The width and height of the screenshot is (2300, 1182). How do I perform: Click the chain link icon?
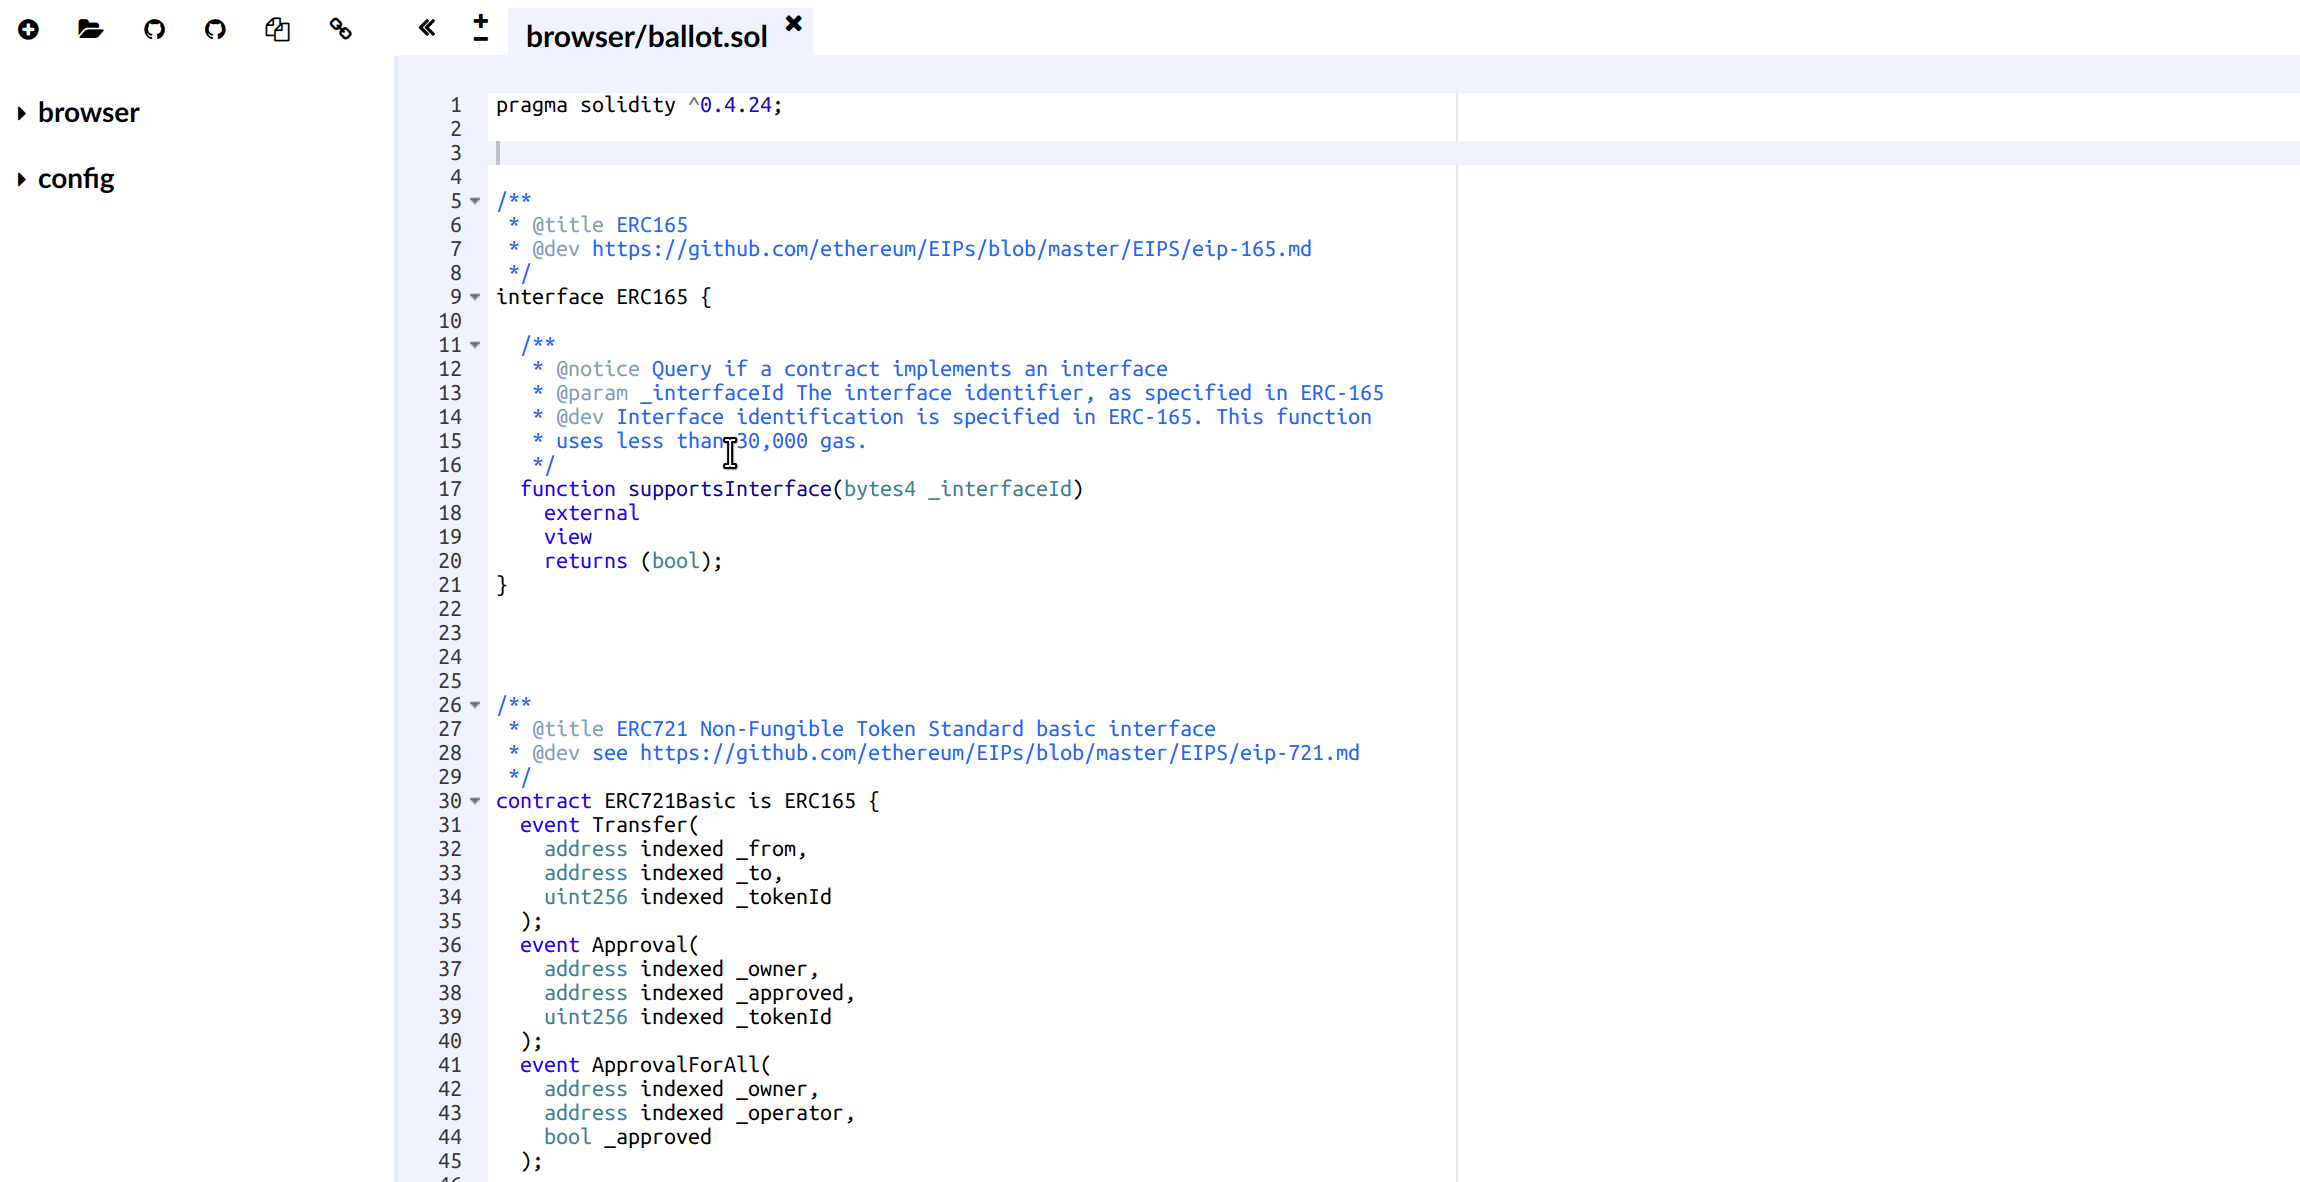(340, 30)
